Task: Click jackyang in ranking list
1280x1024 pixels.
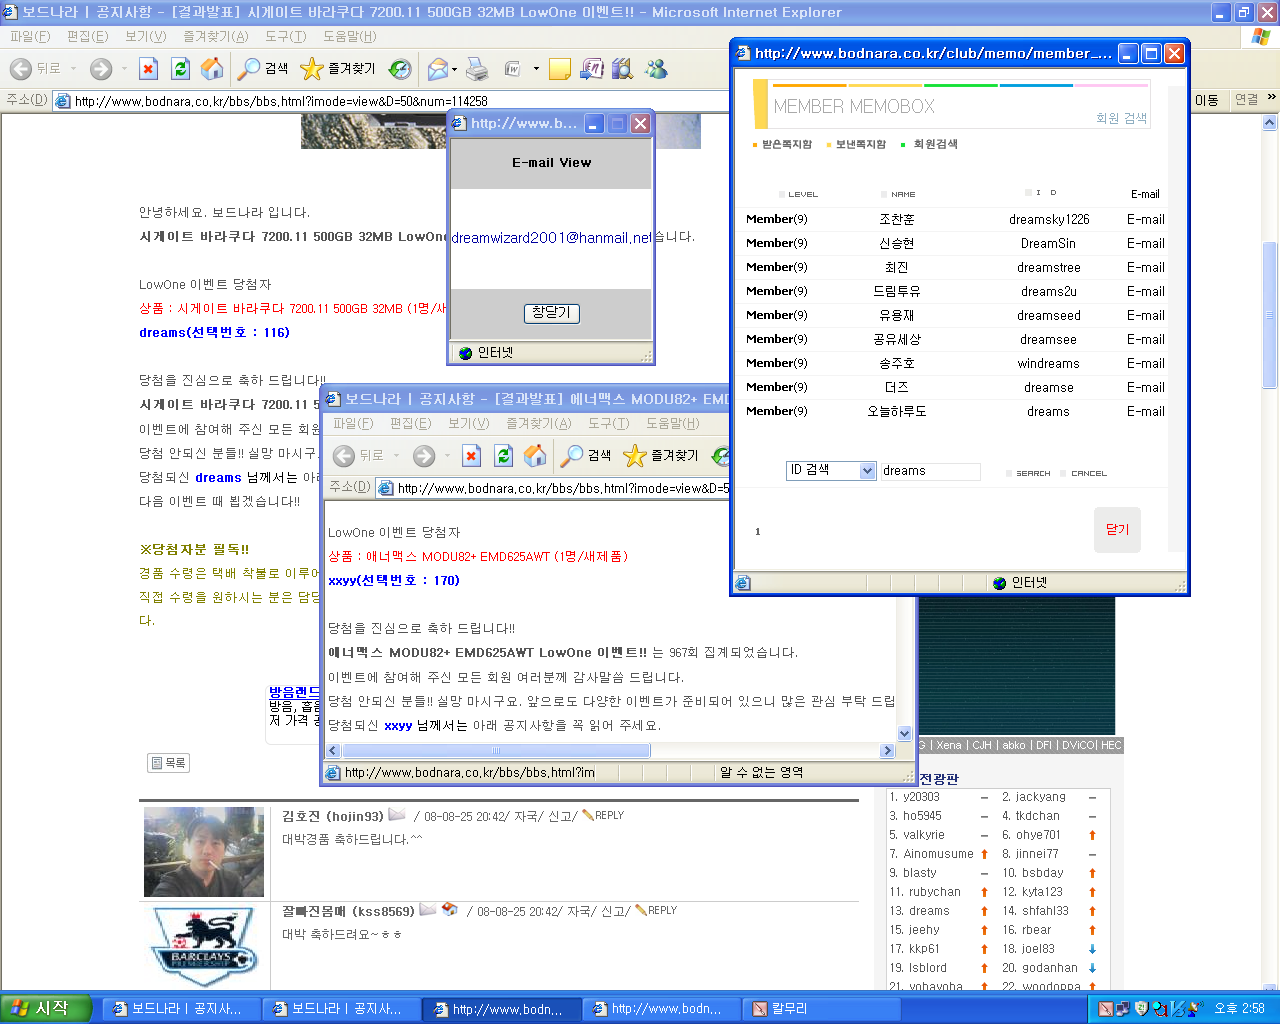Action: [x=1043, y=797]
